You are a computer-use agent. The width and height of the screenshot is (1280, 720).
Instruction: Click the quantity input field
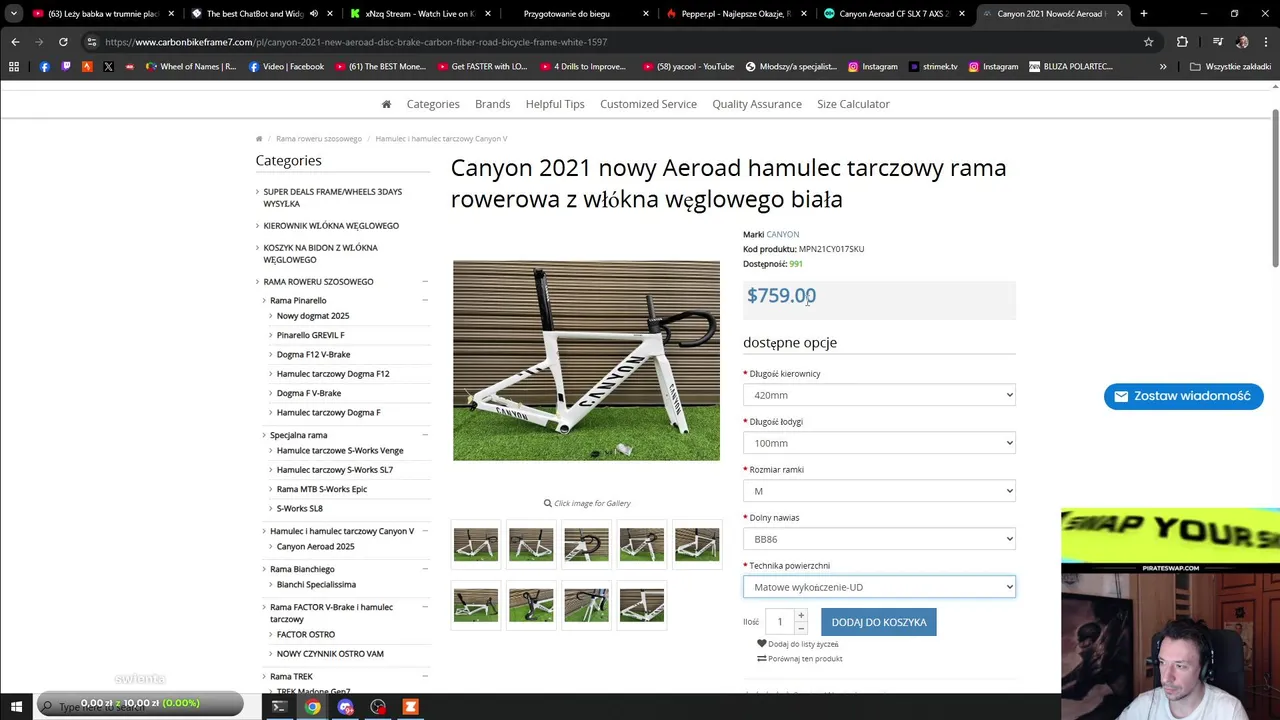pos(780,622)
